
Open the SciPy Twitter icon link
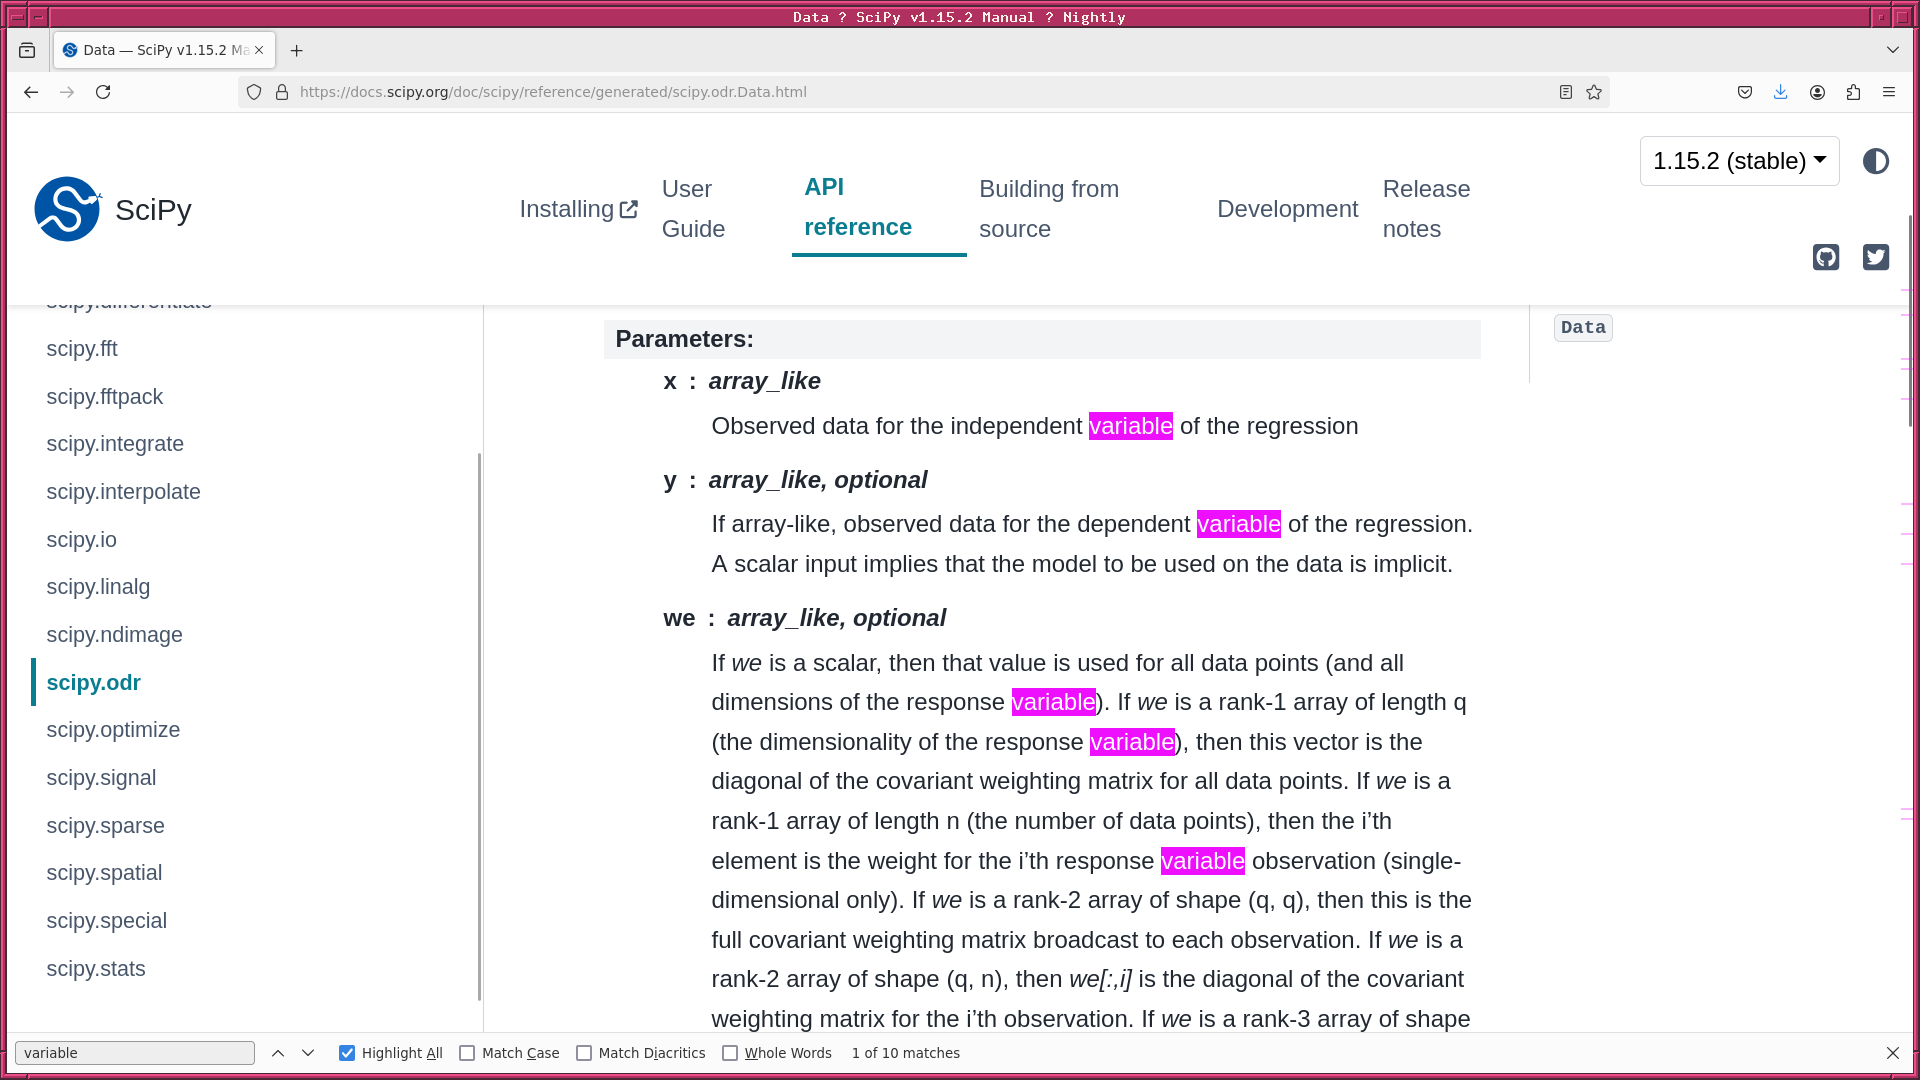pyautogui.click(x=1875, y=257)
